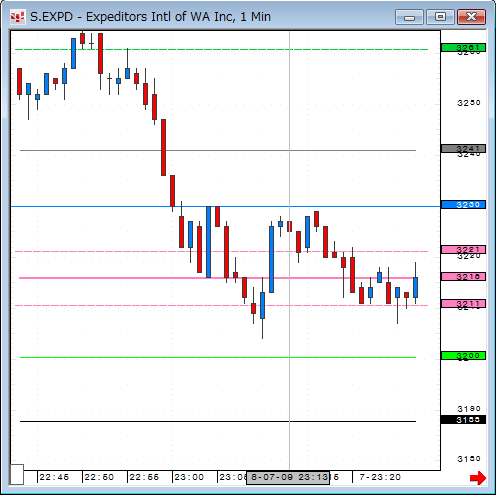Click the small white box at bottom-left corner
496x495 pixels.
(x=17, y=474)
